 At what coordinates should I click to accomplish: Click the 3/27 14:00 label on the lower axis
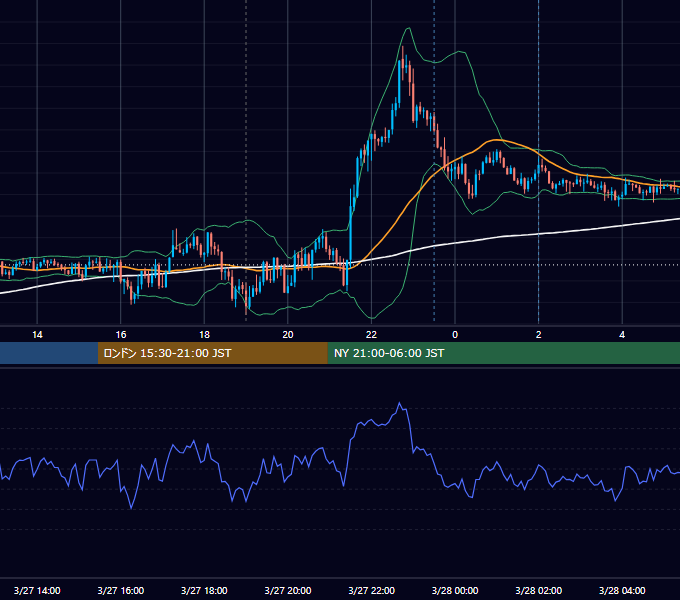37,590
